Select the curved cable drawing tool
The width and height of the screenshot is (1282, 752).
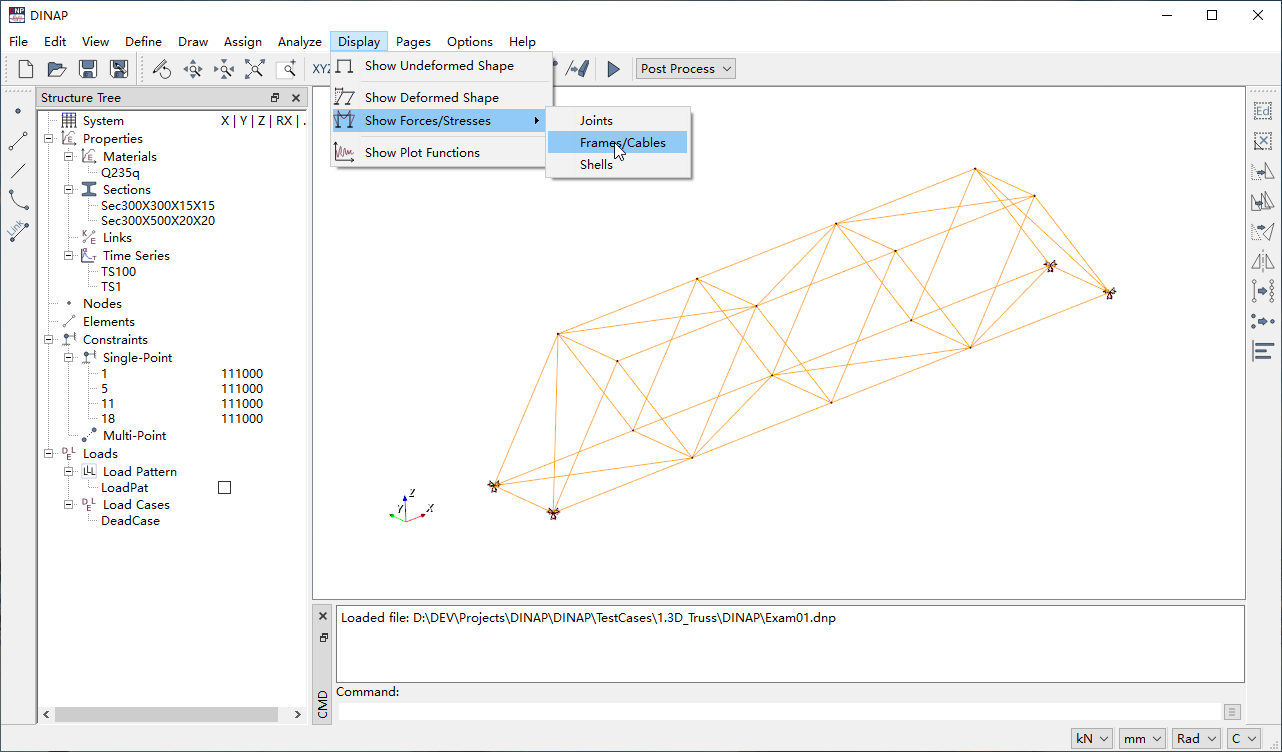coord(18,200)
